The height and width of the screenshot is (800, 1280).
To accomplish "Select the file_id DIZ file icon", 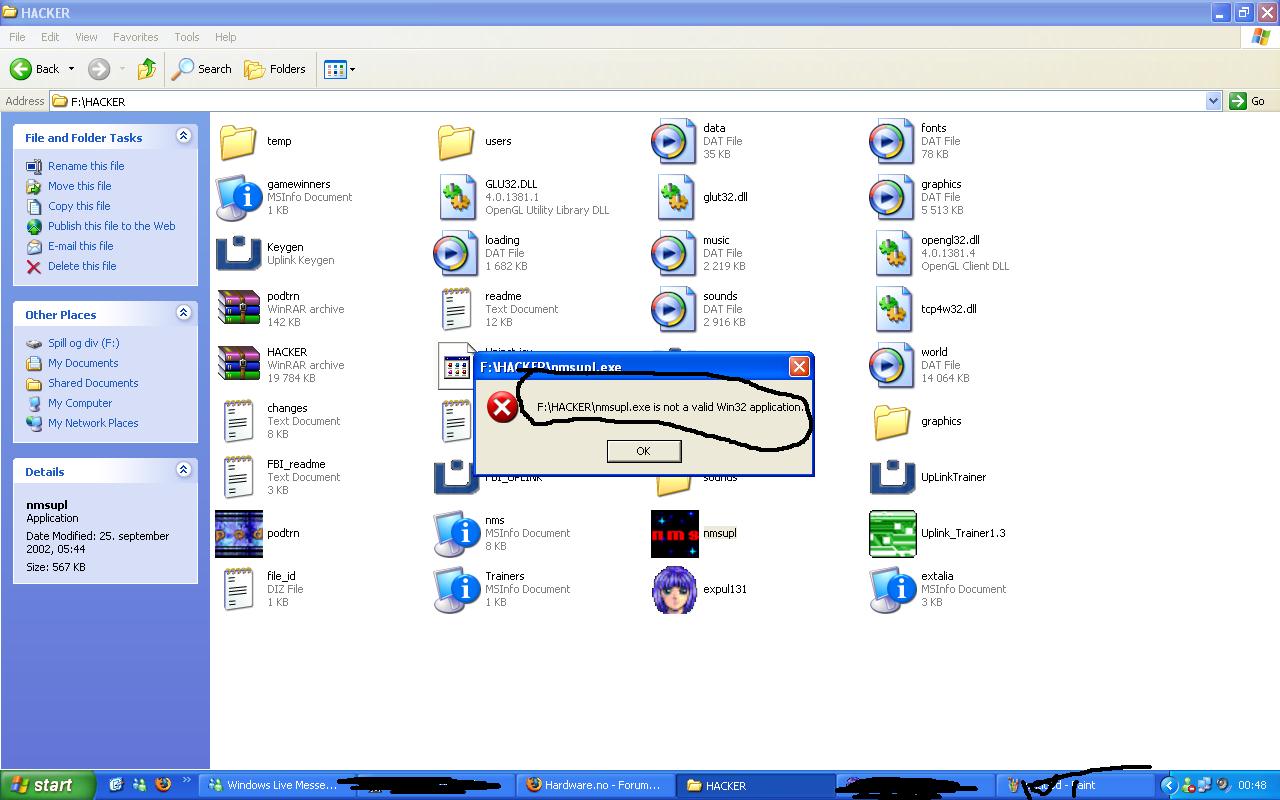I will pos(238,589).
